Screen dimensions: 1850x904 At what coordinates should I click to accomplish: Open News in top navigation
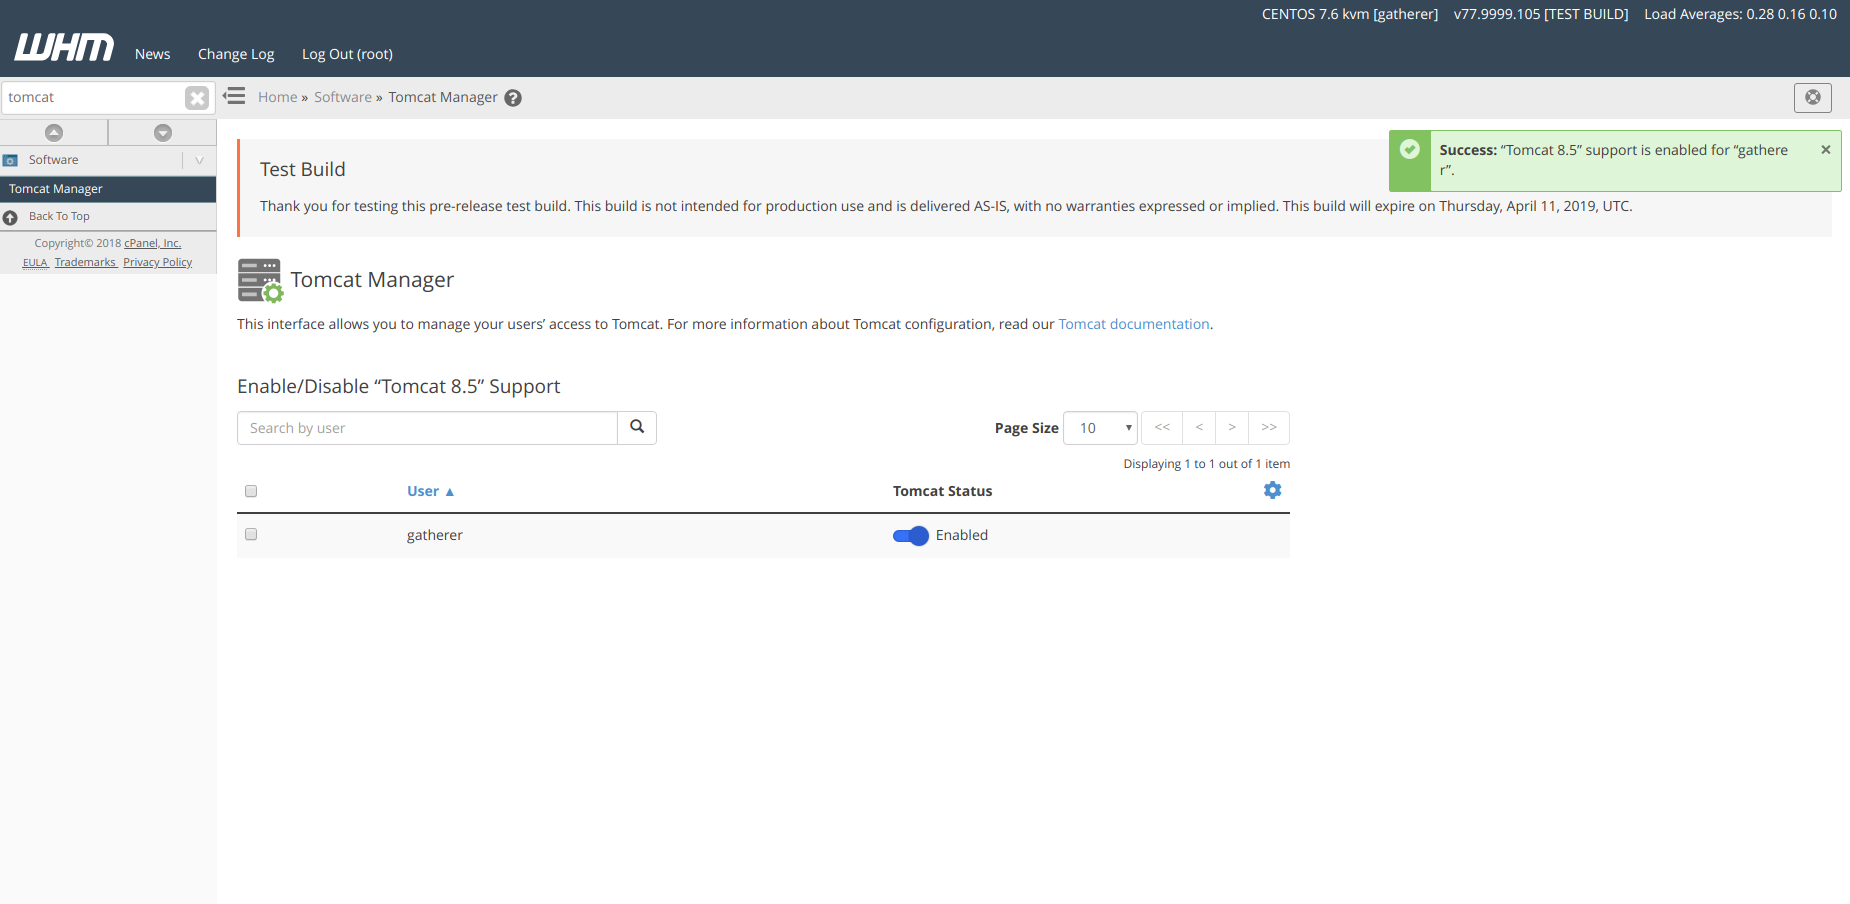(153, 54)
